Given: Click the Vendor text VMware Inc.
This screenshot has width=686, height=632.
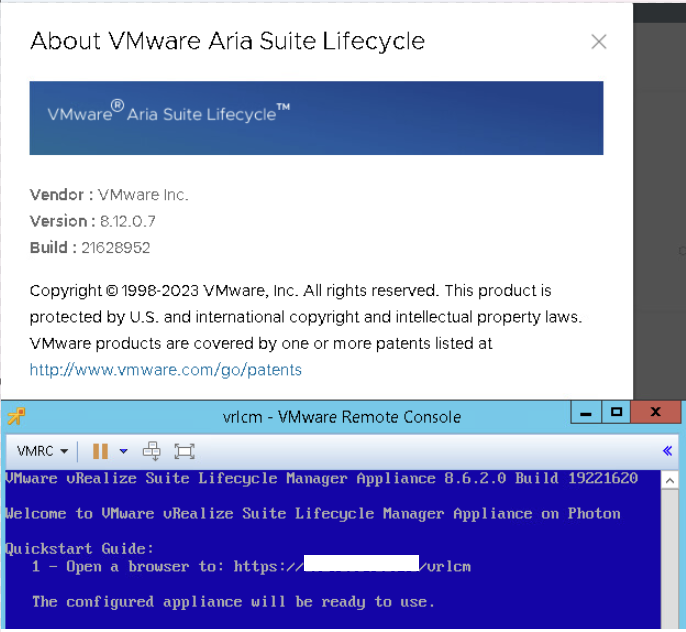Looking at the screenshot, I should click(143, 195).
